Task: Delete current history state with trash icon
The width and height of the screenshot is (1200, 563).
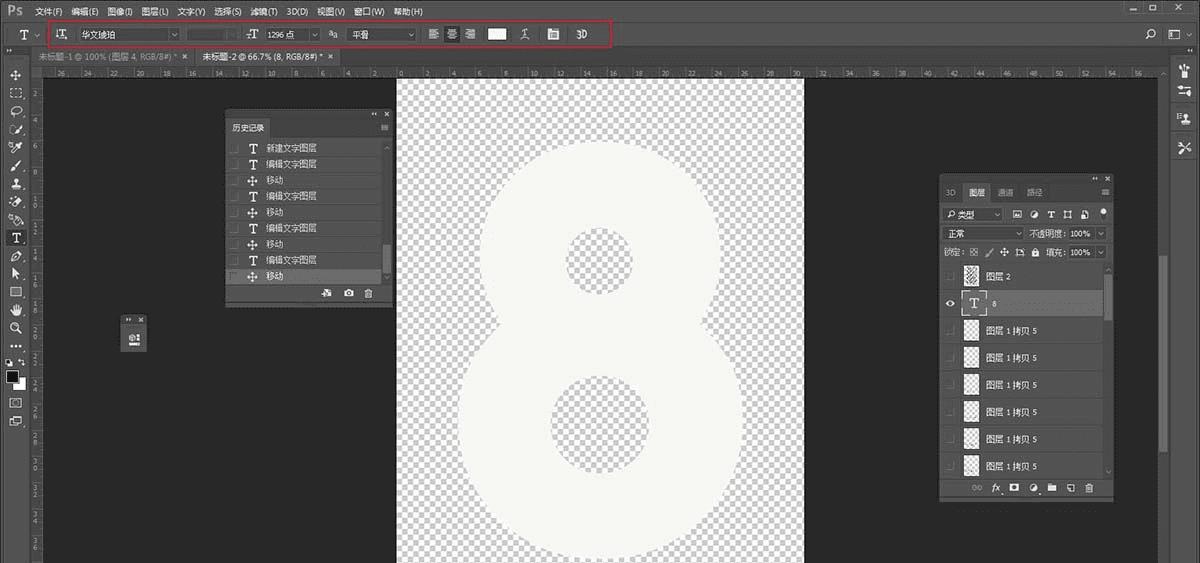Action: coord(368,293)
